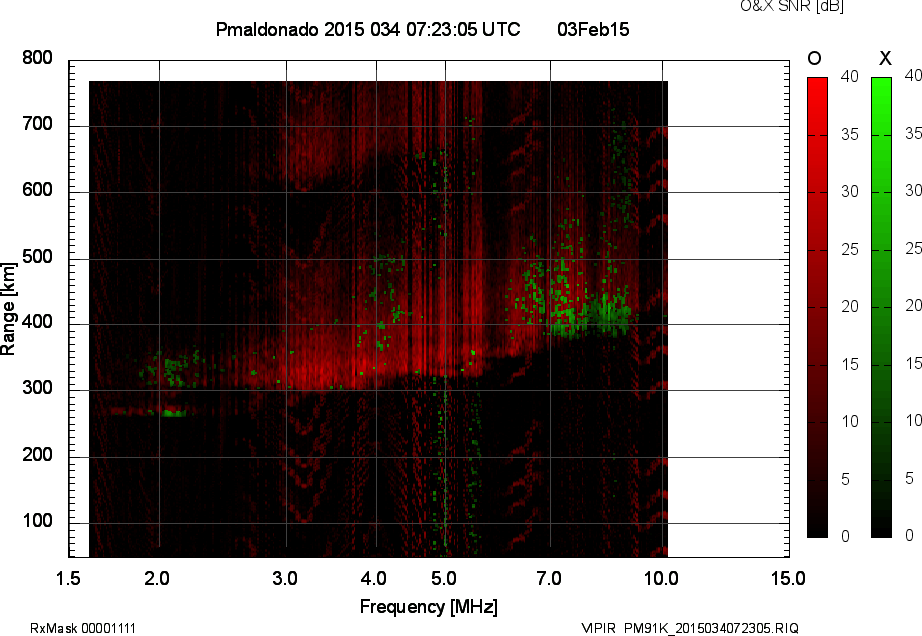Screen dimensions: 922x636
Task: Click the small green echo patch near 2 MHz at 265 km
Action: [x=173, y=413]
